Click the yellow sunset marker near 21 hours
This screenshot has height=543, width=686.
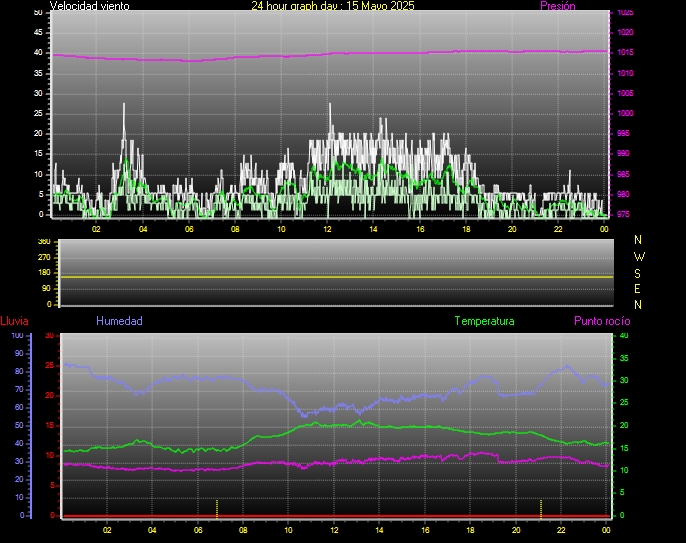[x=541, y=508]
